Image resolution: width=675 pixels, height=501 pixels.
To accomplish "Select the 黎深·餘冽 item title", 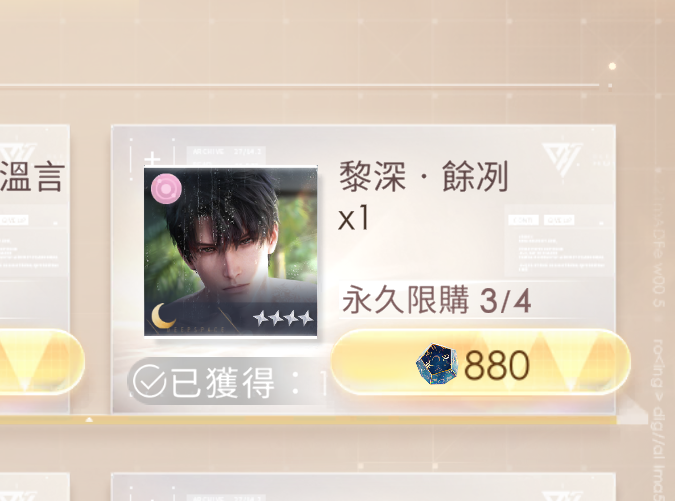I will click(x=424, y=176).
